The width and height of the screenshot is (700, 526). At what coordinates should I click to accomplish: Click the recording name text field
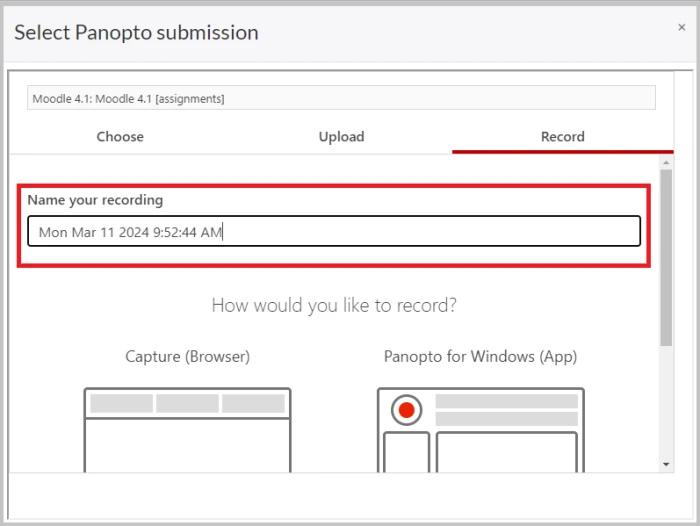click(334, 231)
